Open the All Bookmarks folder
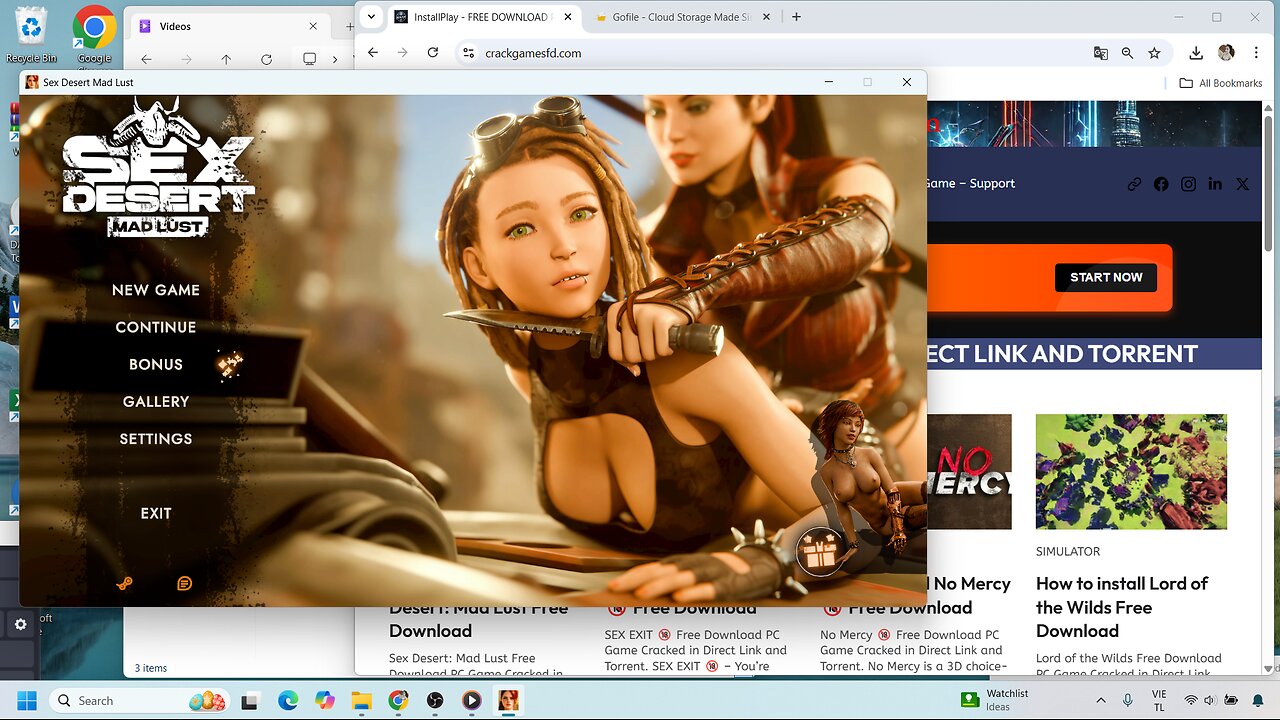 (x=1221, y=83)
